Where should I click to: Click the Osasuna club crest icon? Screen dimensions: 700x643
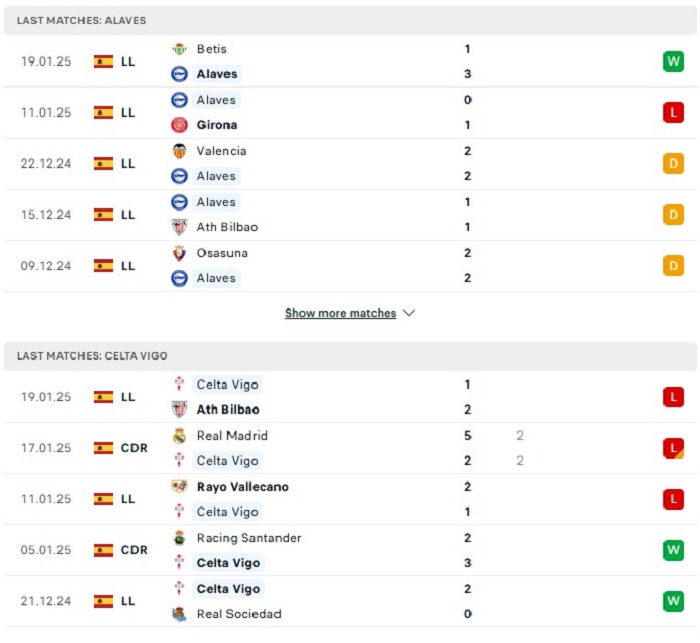(x=179, y=253)
